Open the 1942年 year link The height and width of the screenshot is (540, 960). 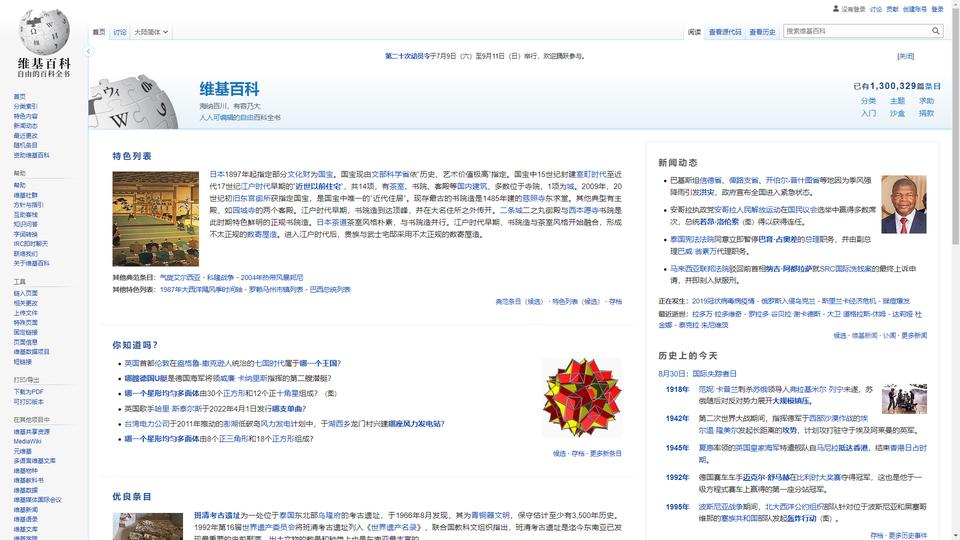(x=677, y=419)
